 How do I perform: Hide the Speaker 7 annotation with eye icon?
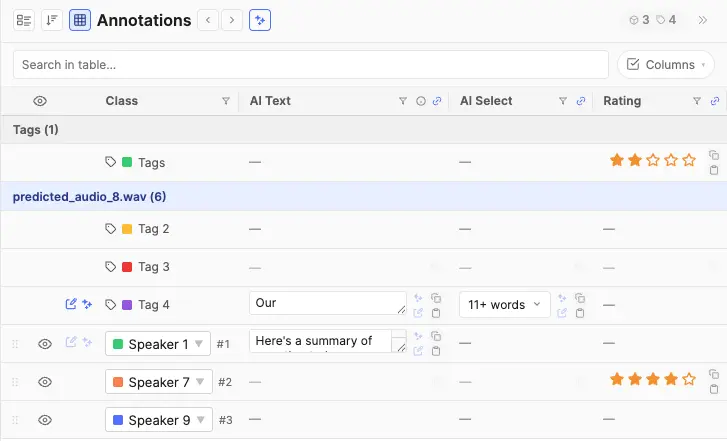point(45,382)
